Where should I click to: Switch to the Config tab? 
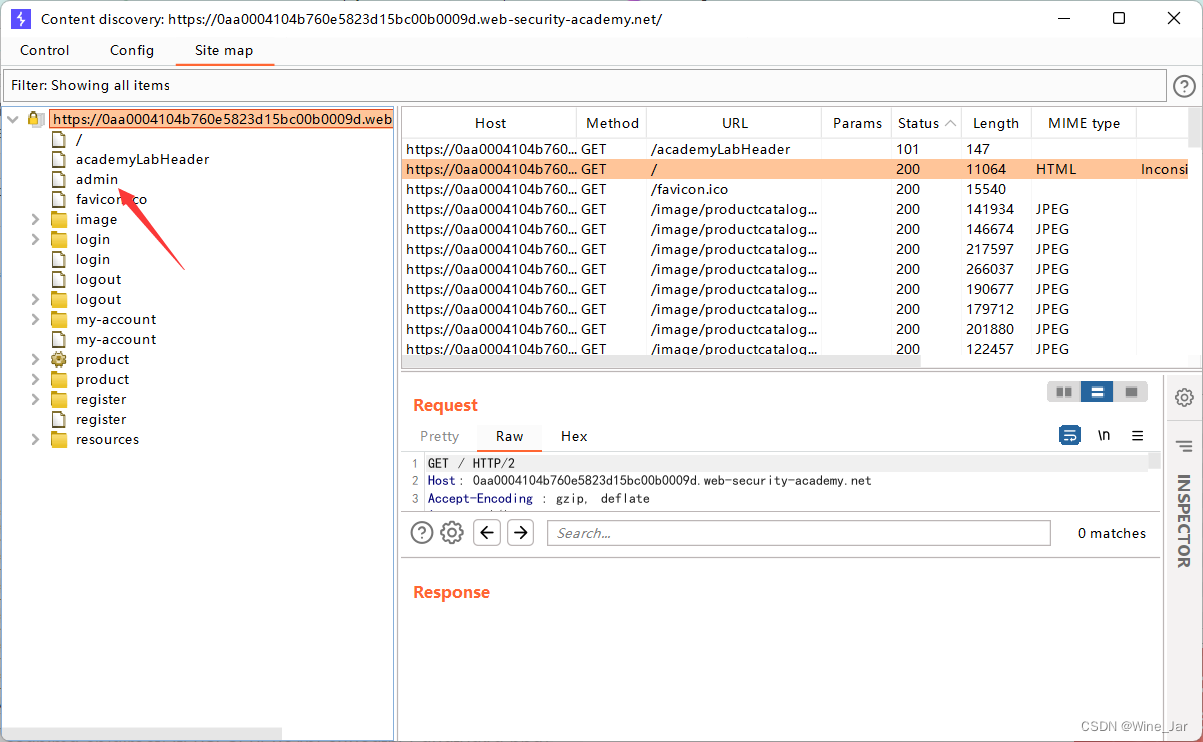coord(132,50)
